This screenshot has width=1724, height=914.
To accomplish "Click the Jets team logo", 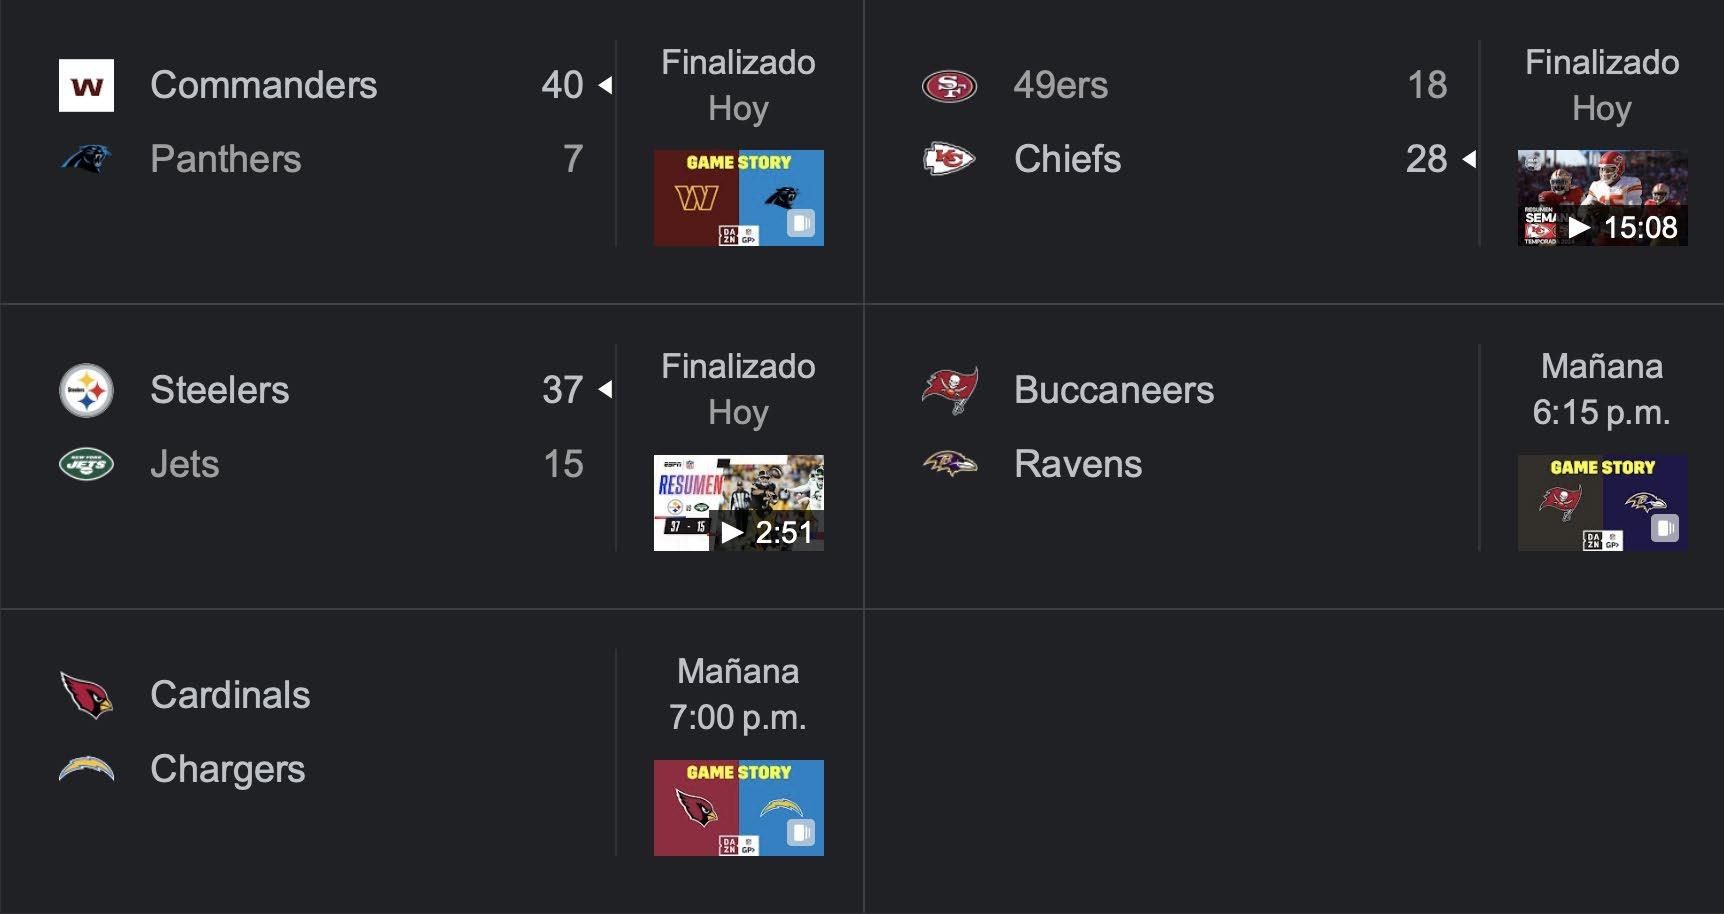I will click(x=86, y=464).
